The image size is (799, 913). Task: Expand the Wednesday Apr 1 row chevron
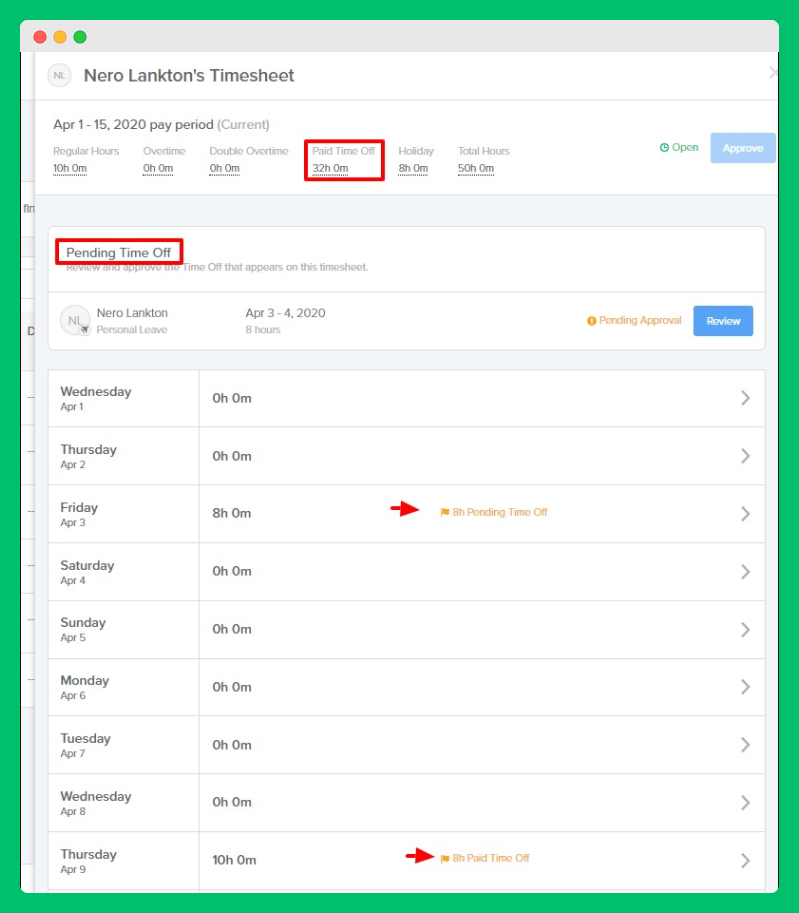(x=745, y=398)
